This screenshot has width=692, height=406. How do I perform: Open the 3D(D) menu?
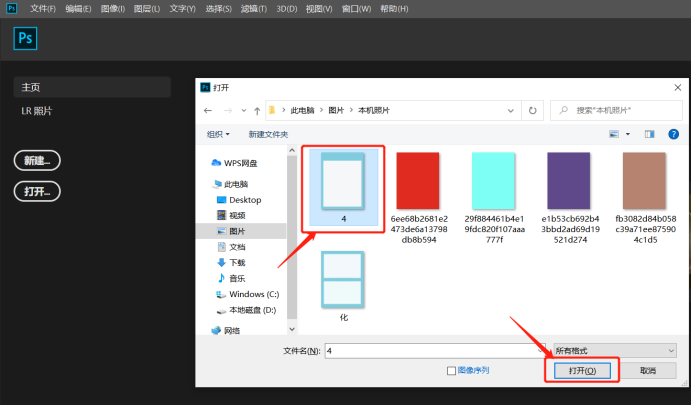click(x=286, y=8)
